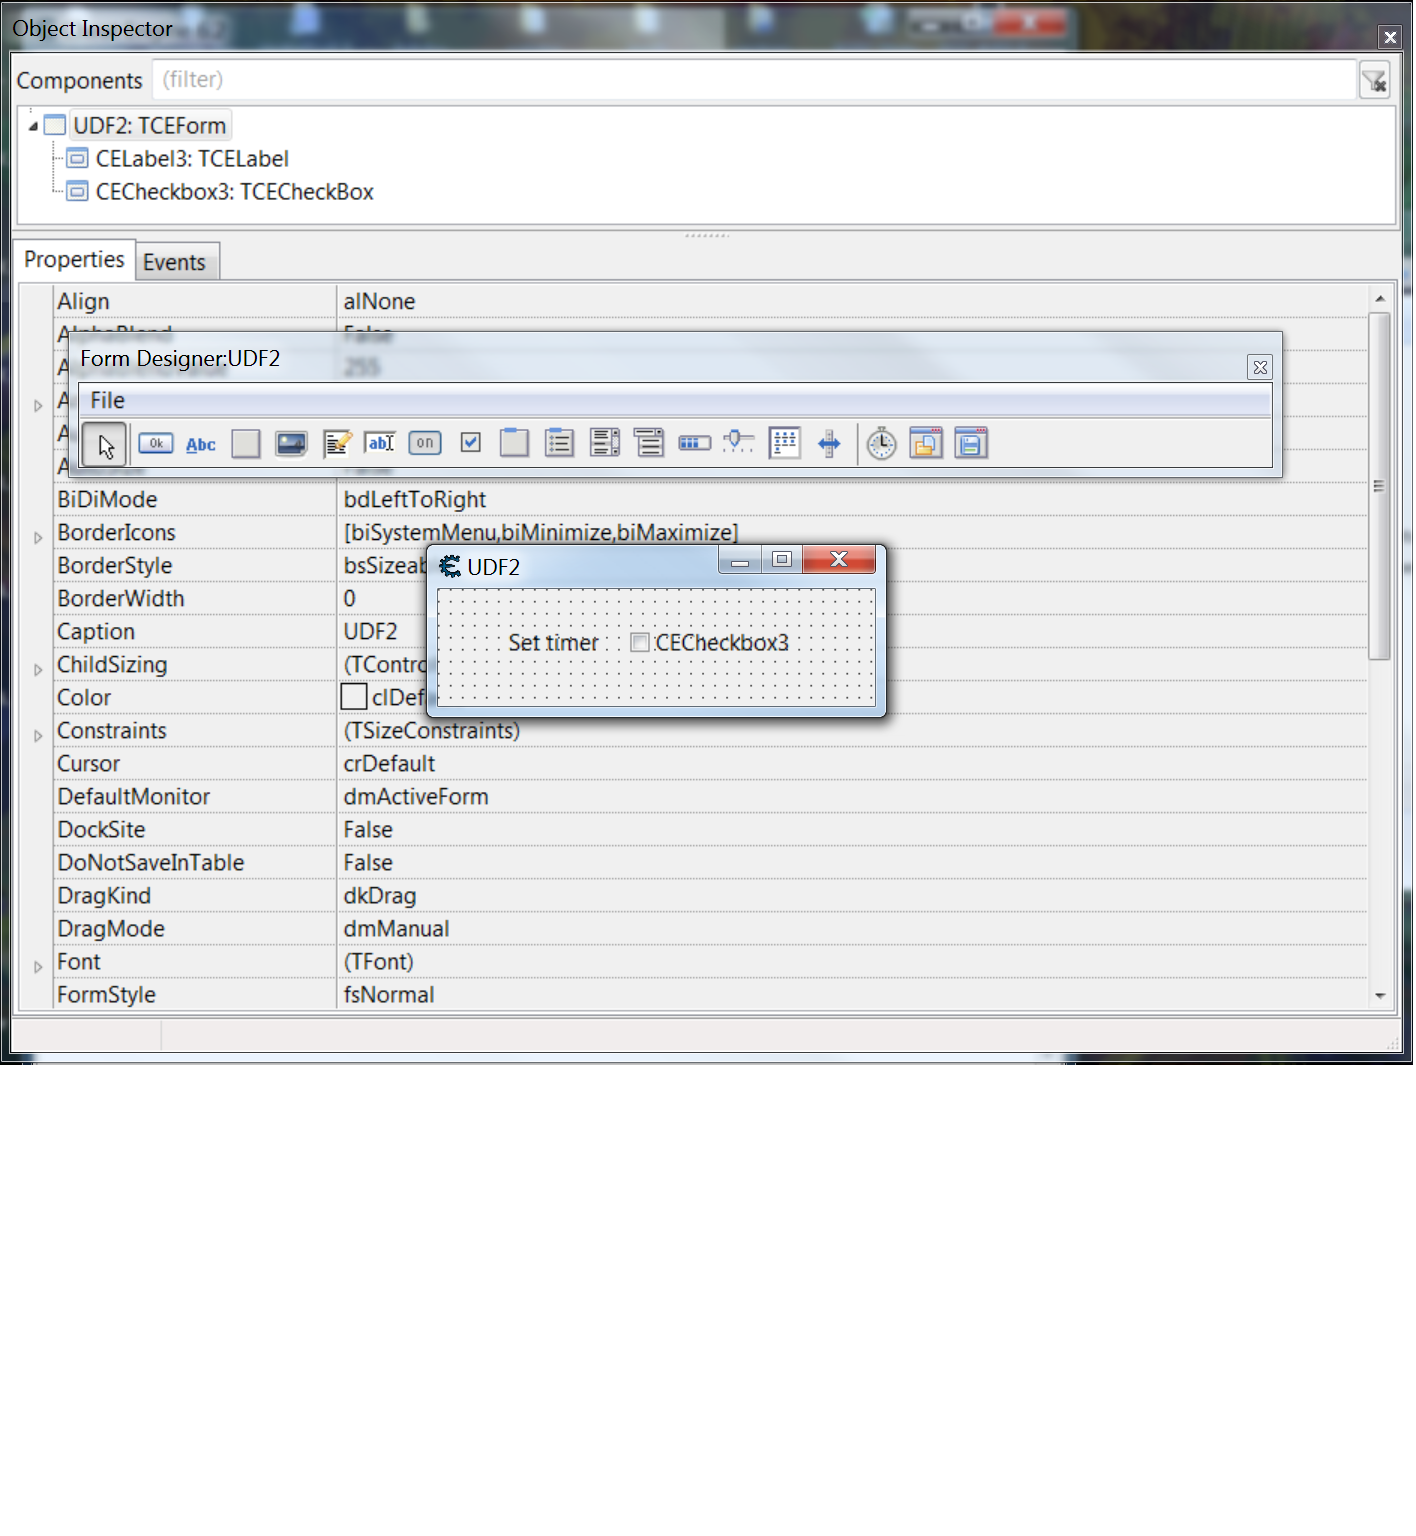
Task: Switch to the Events tab
Action: click(177, 261)
